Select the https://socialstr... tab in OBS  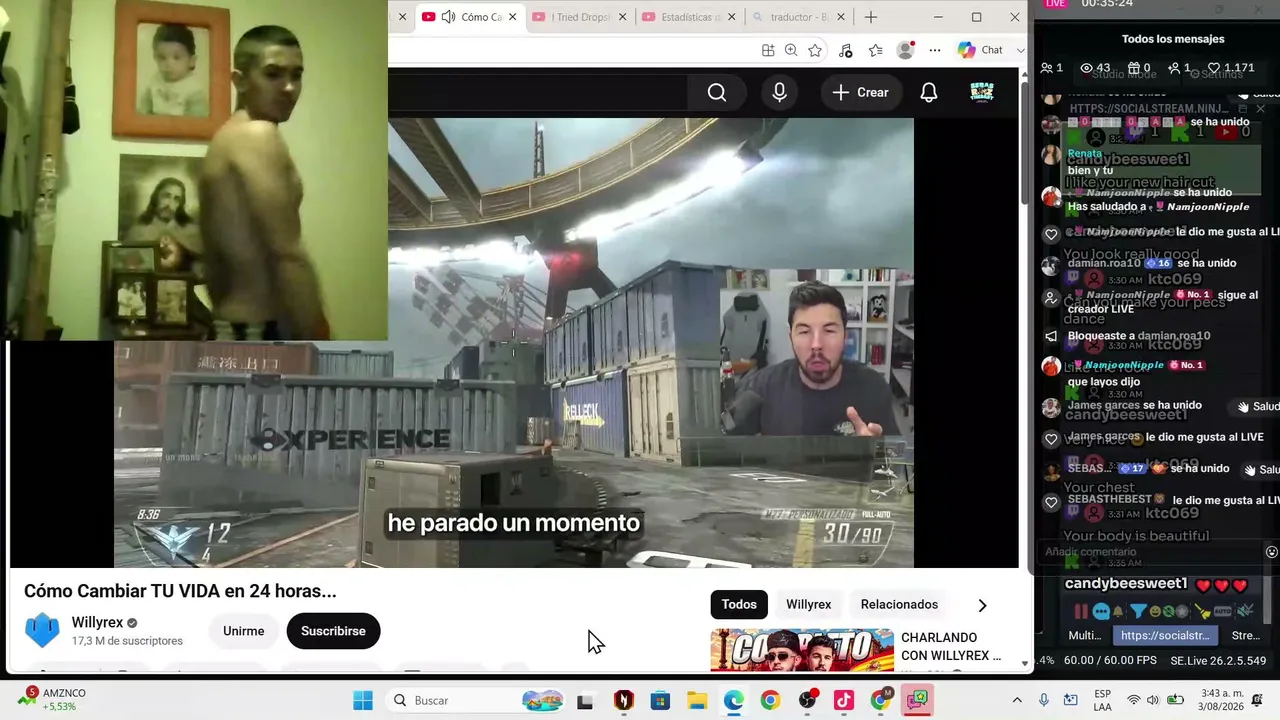(1165, 635)
